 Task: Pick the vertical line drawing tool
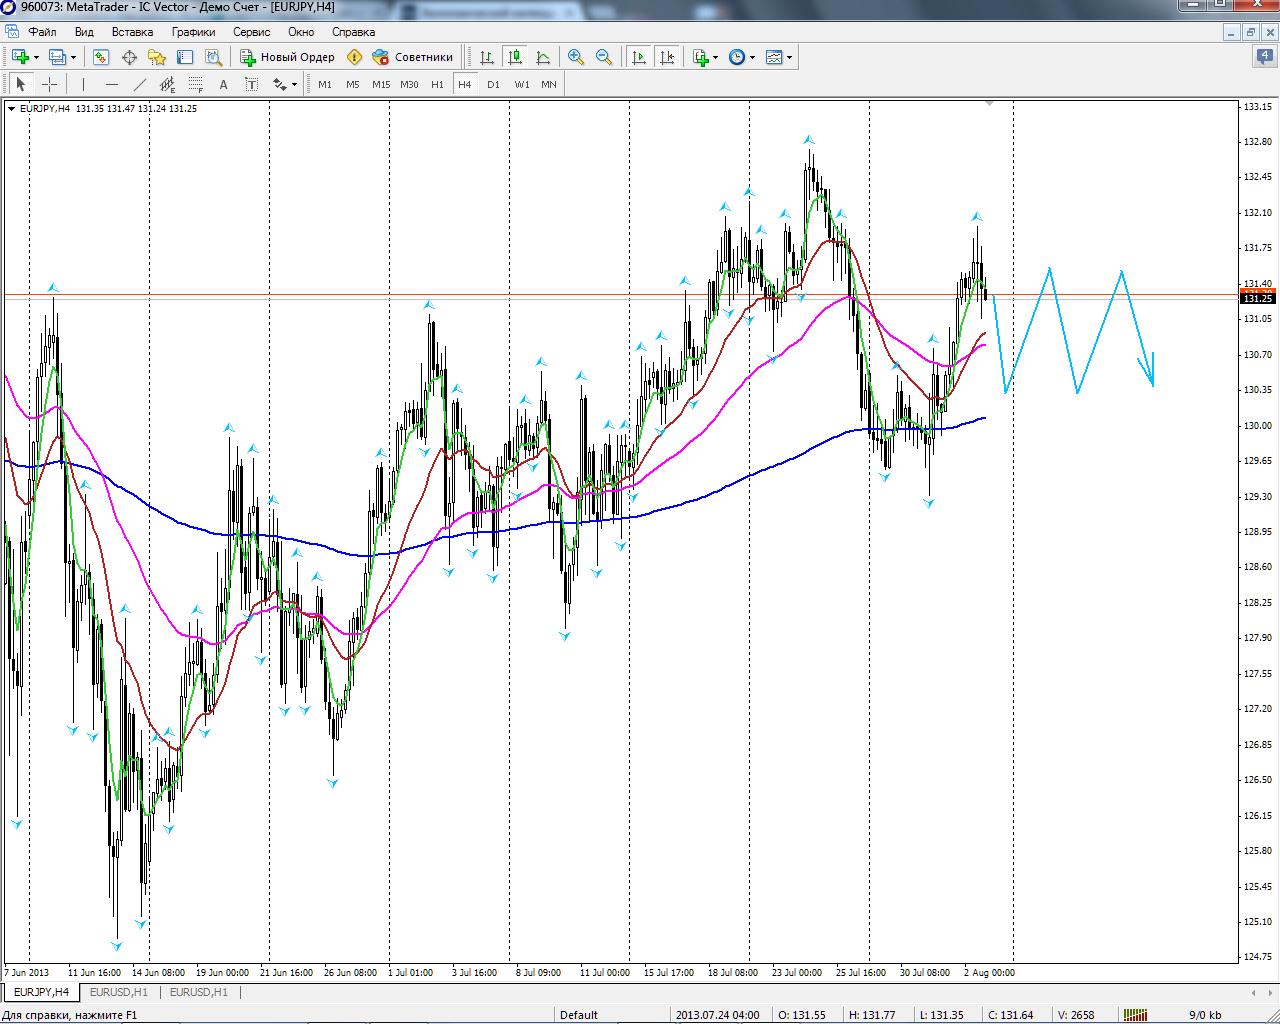[x=84, y=85]
